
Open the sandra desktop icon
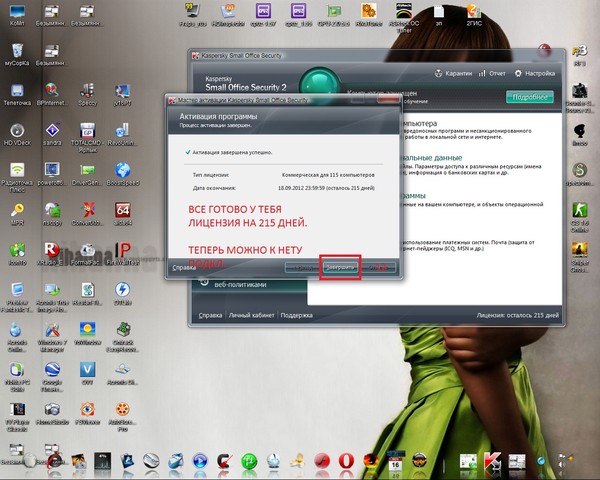click(52, 134)
